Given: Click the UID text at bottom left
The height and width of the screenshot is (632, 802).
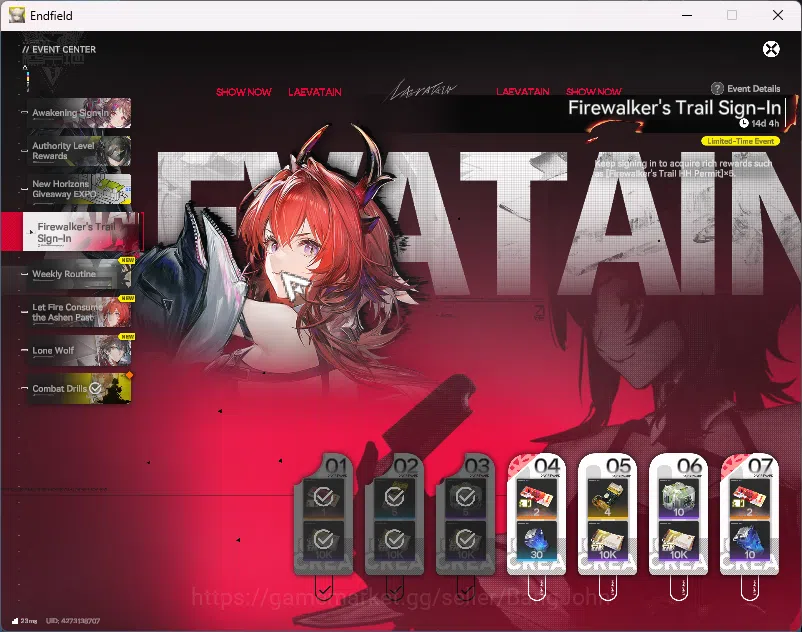Looking at the screenshot, I should pyautogui.click(x=73, y=621).
